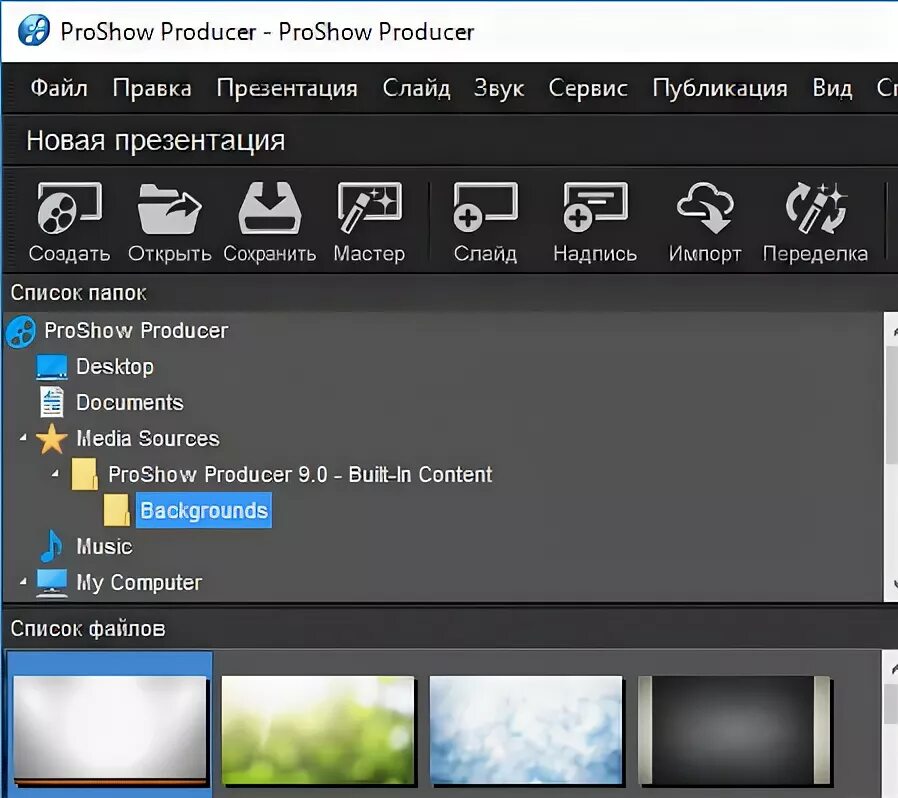898x798 pixels.
Task: Select the Media Sources label
Action: point(148,439)
